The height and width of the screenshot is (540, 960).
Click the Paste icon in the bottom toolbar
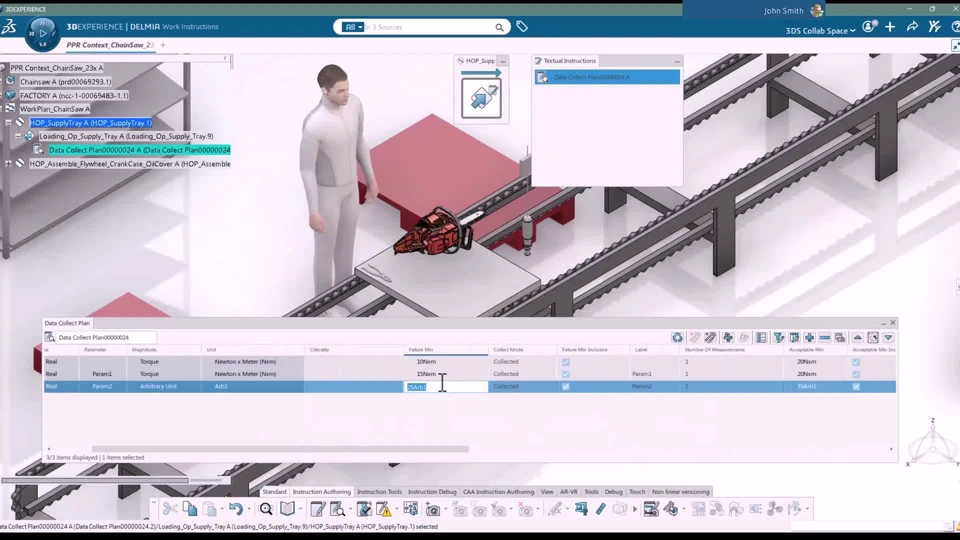[x=209, y=509]
